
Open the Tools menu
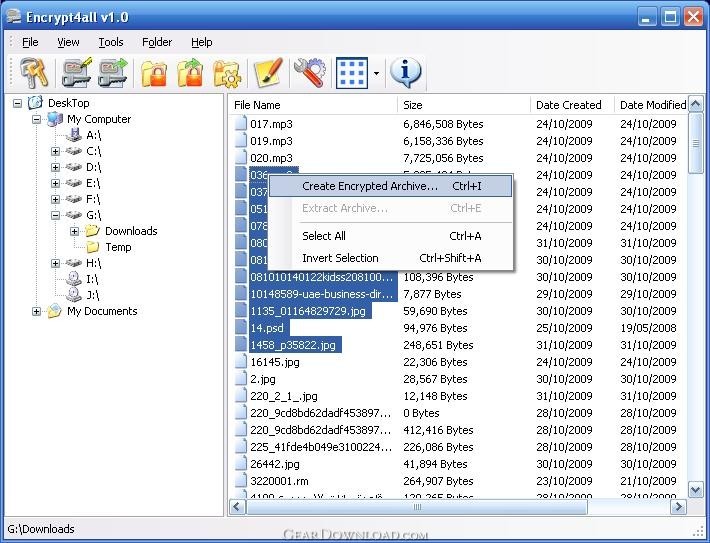pyautogui.click(x=111, y=42)
